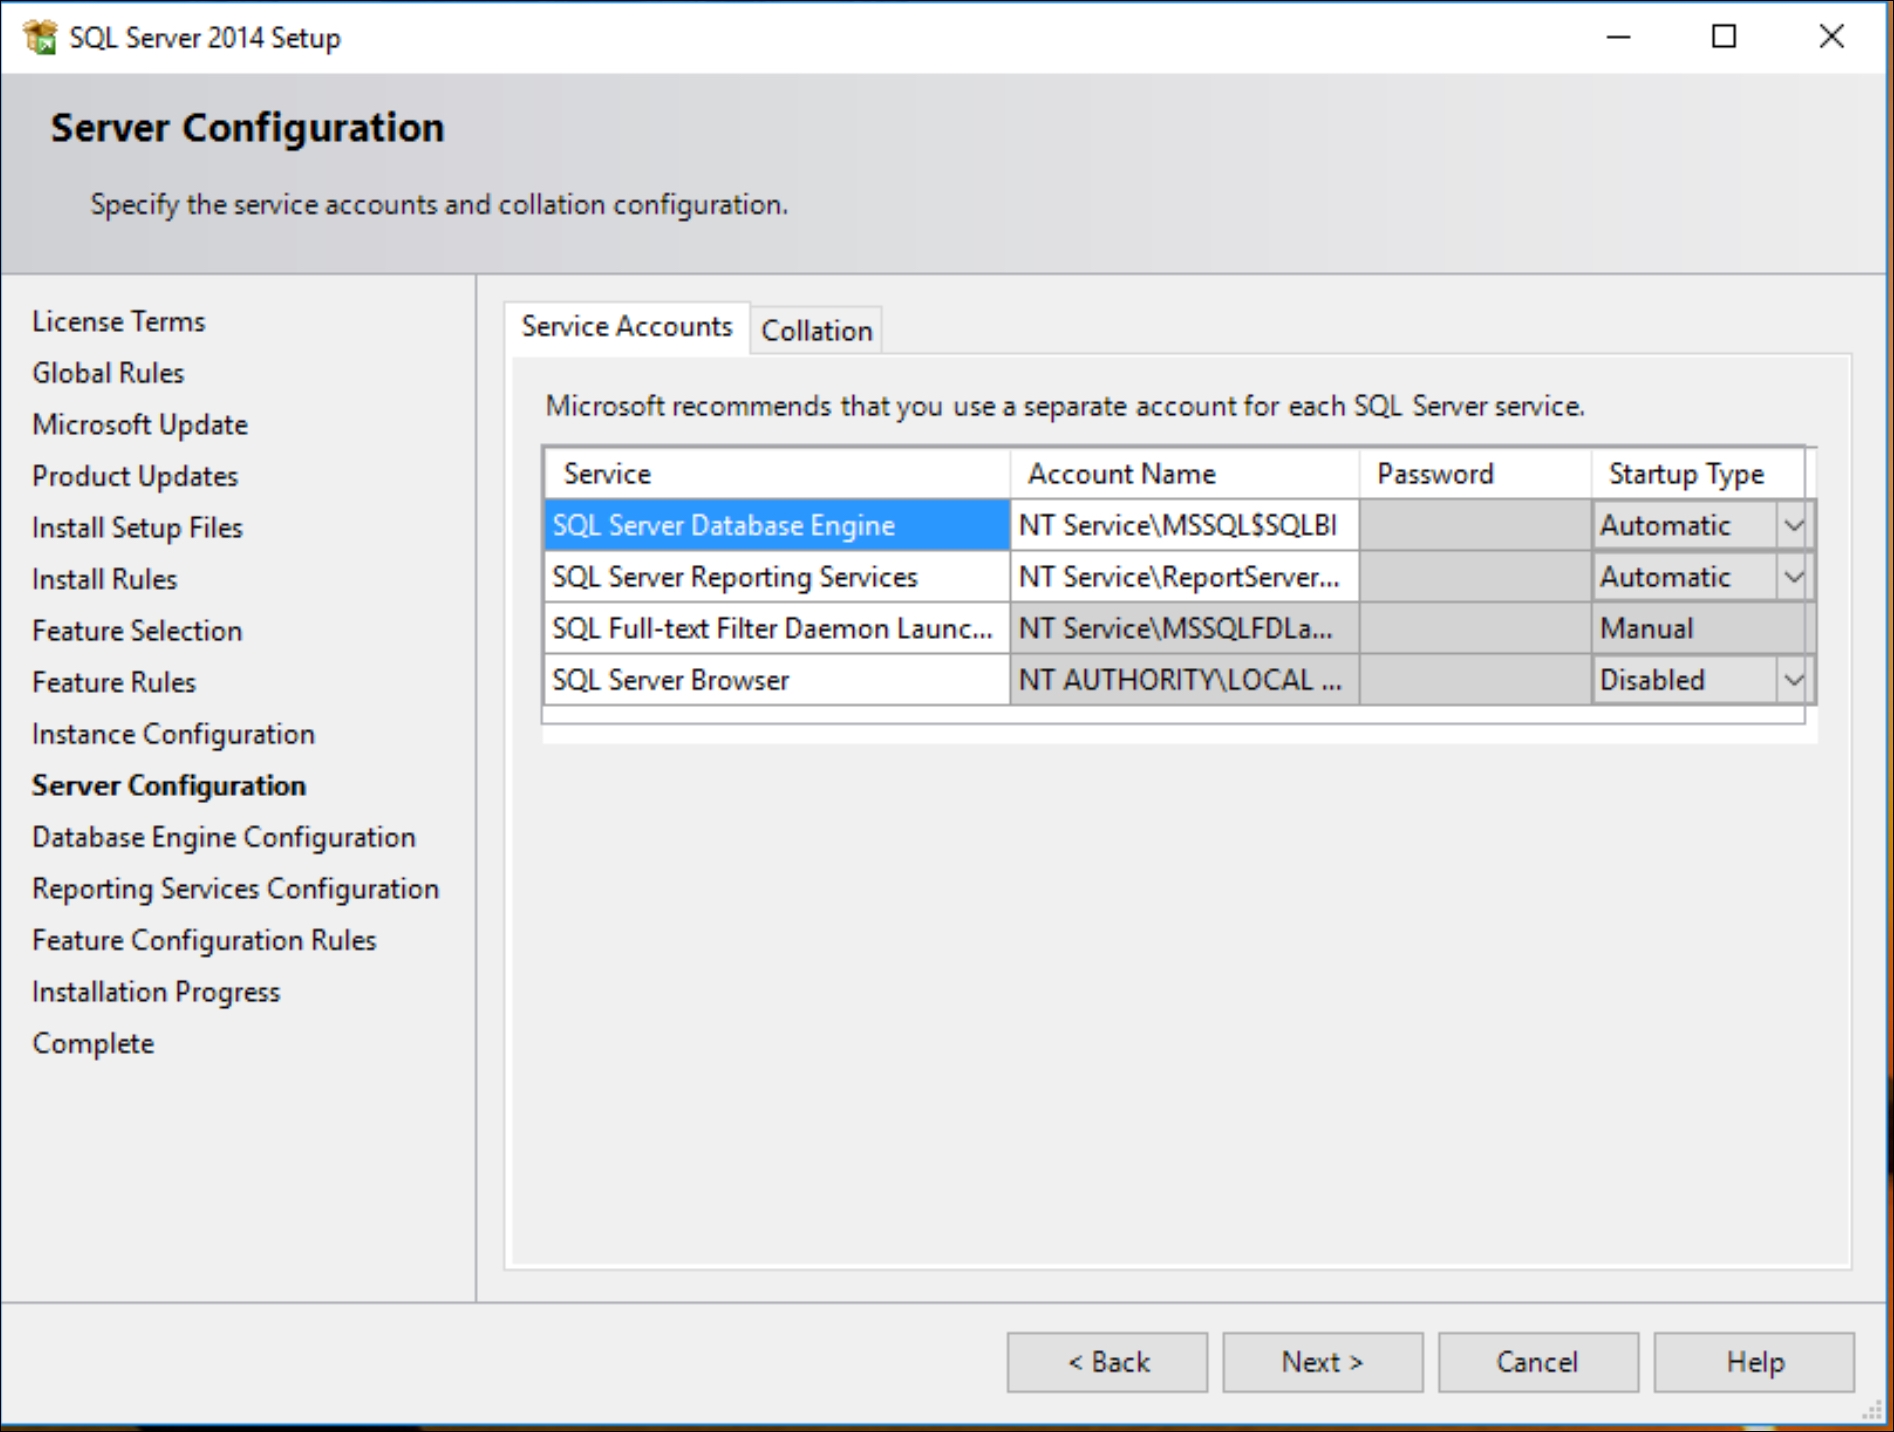Viewport: 1894px width, 1432px height.
Task: Click the Password field for Reporting Services
Action: coord(1475,577)
